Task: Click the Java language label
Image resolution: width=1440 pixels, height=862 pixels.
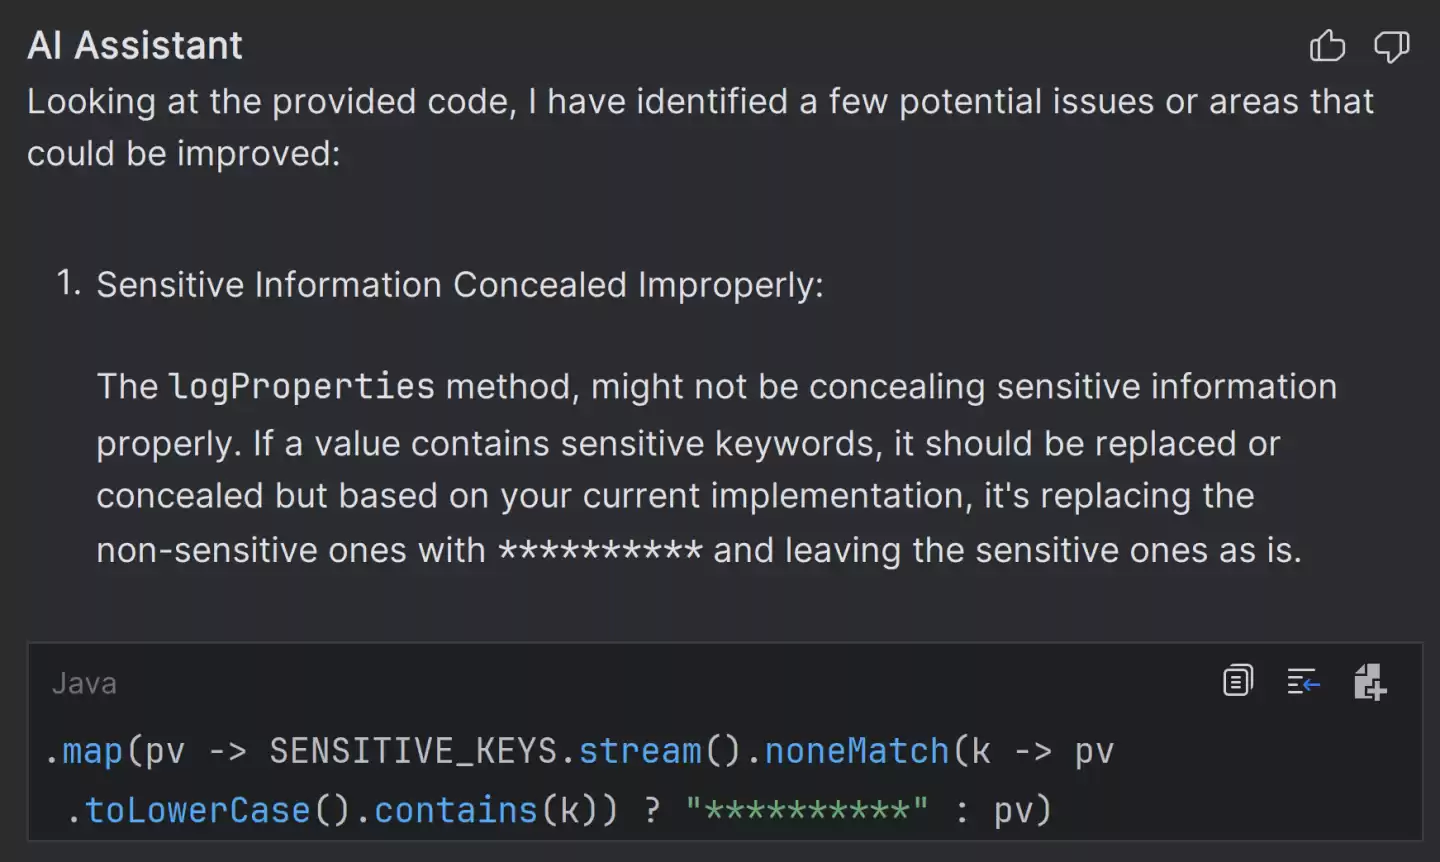Action: point(84,684)
